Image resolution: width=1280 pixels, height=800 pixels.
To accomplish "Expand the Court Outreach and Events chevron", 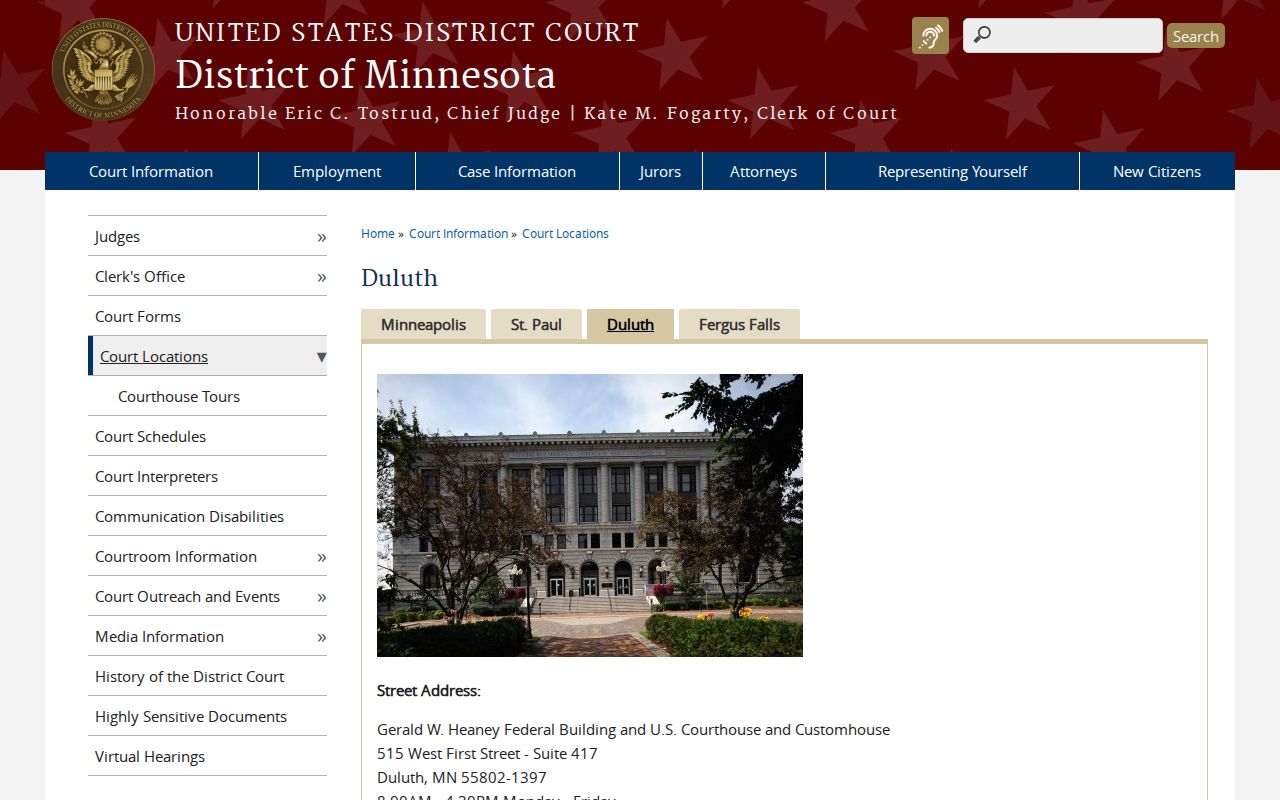I will click(321, 597).
